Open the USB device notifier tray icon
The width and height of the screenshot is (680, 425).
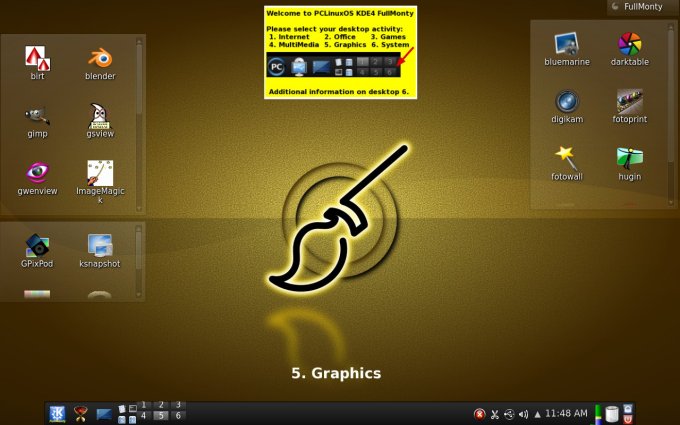click(x=509, y=414)
